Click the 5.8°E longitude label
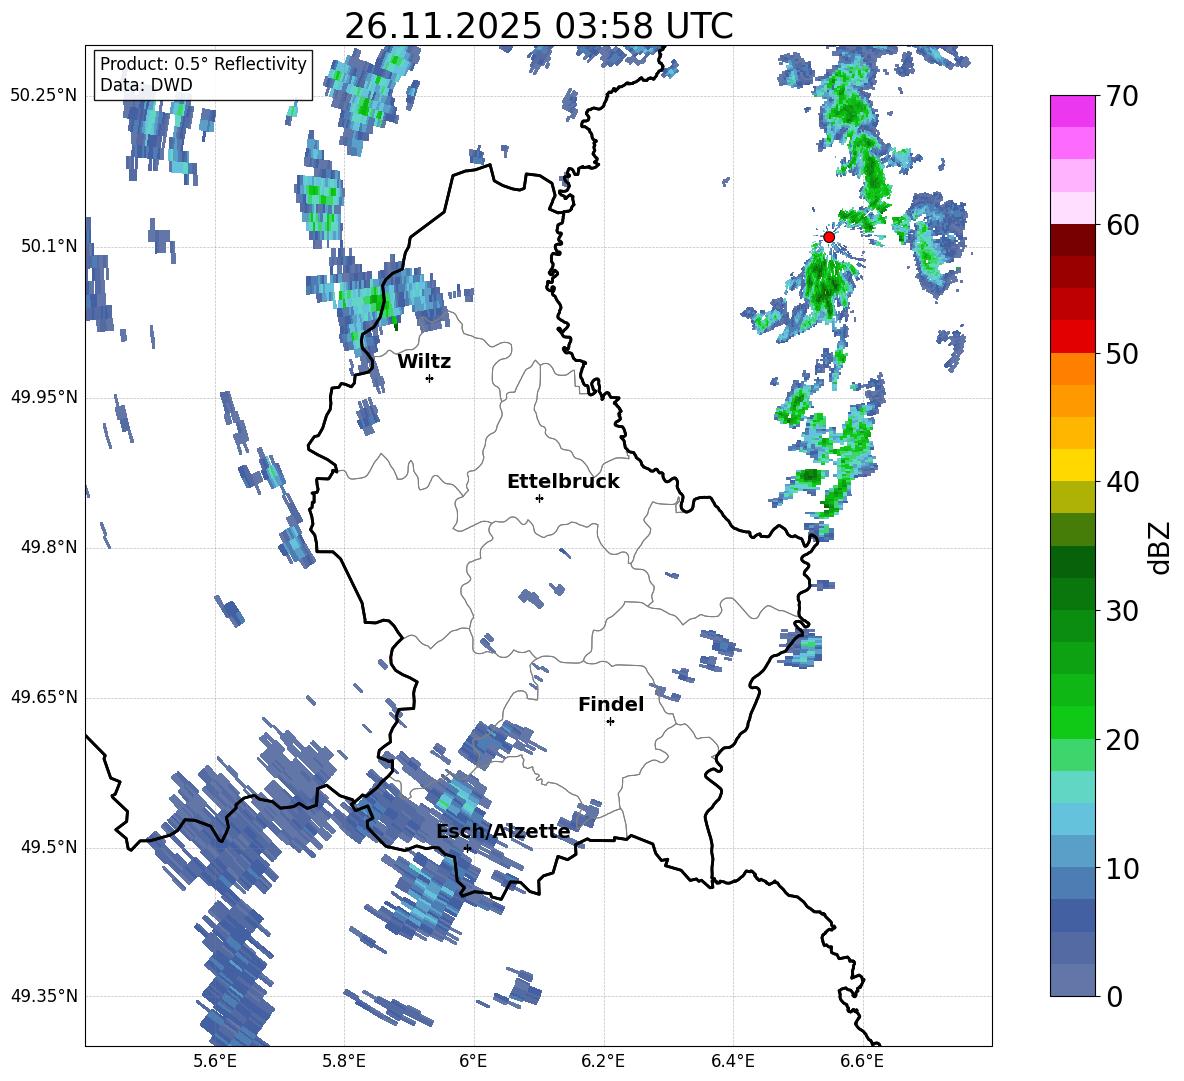This screenshot has width=1184, height=1081. pyautogui.click(x=344, y=1061)
